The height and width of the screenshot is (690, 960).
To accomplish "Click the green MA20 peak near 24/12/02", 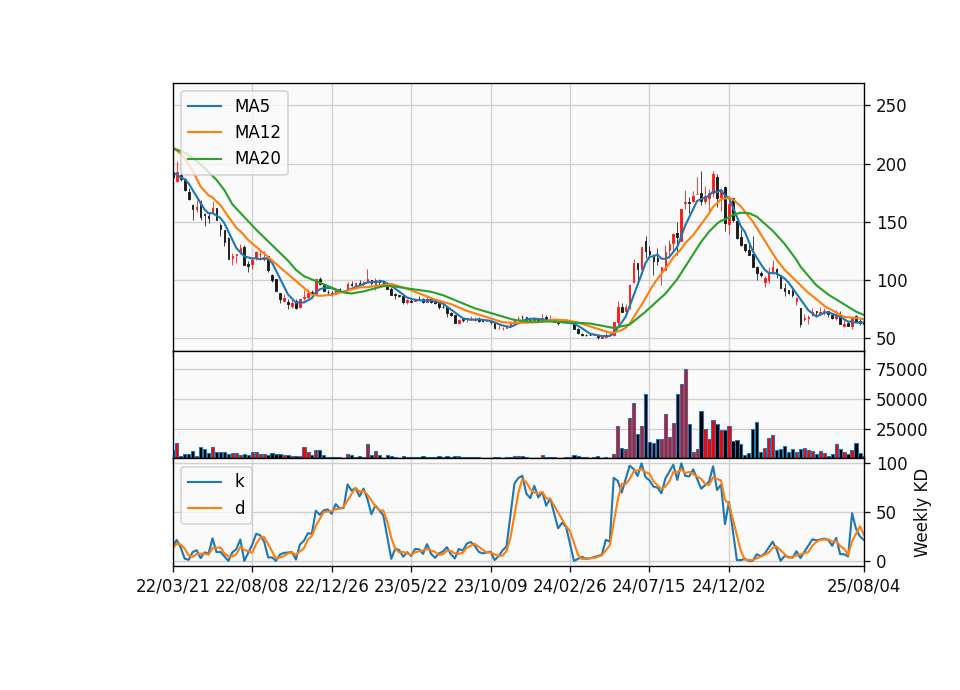I will (743, 213).
